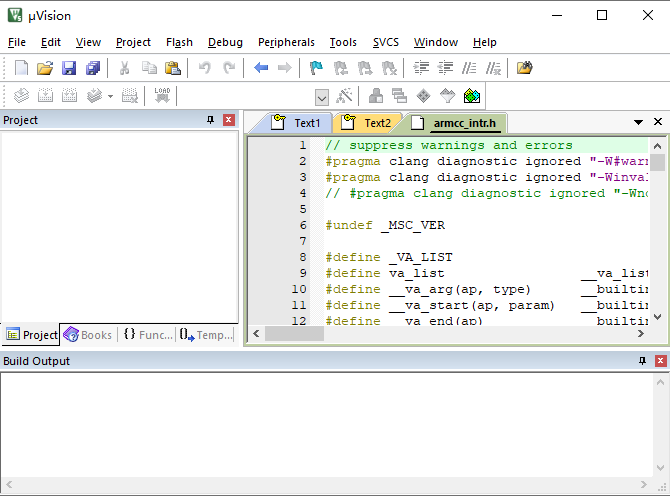Toggle auto-hide pin on Project panel

(x=210, y=120)
